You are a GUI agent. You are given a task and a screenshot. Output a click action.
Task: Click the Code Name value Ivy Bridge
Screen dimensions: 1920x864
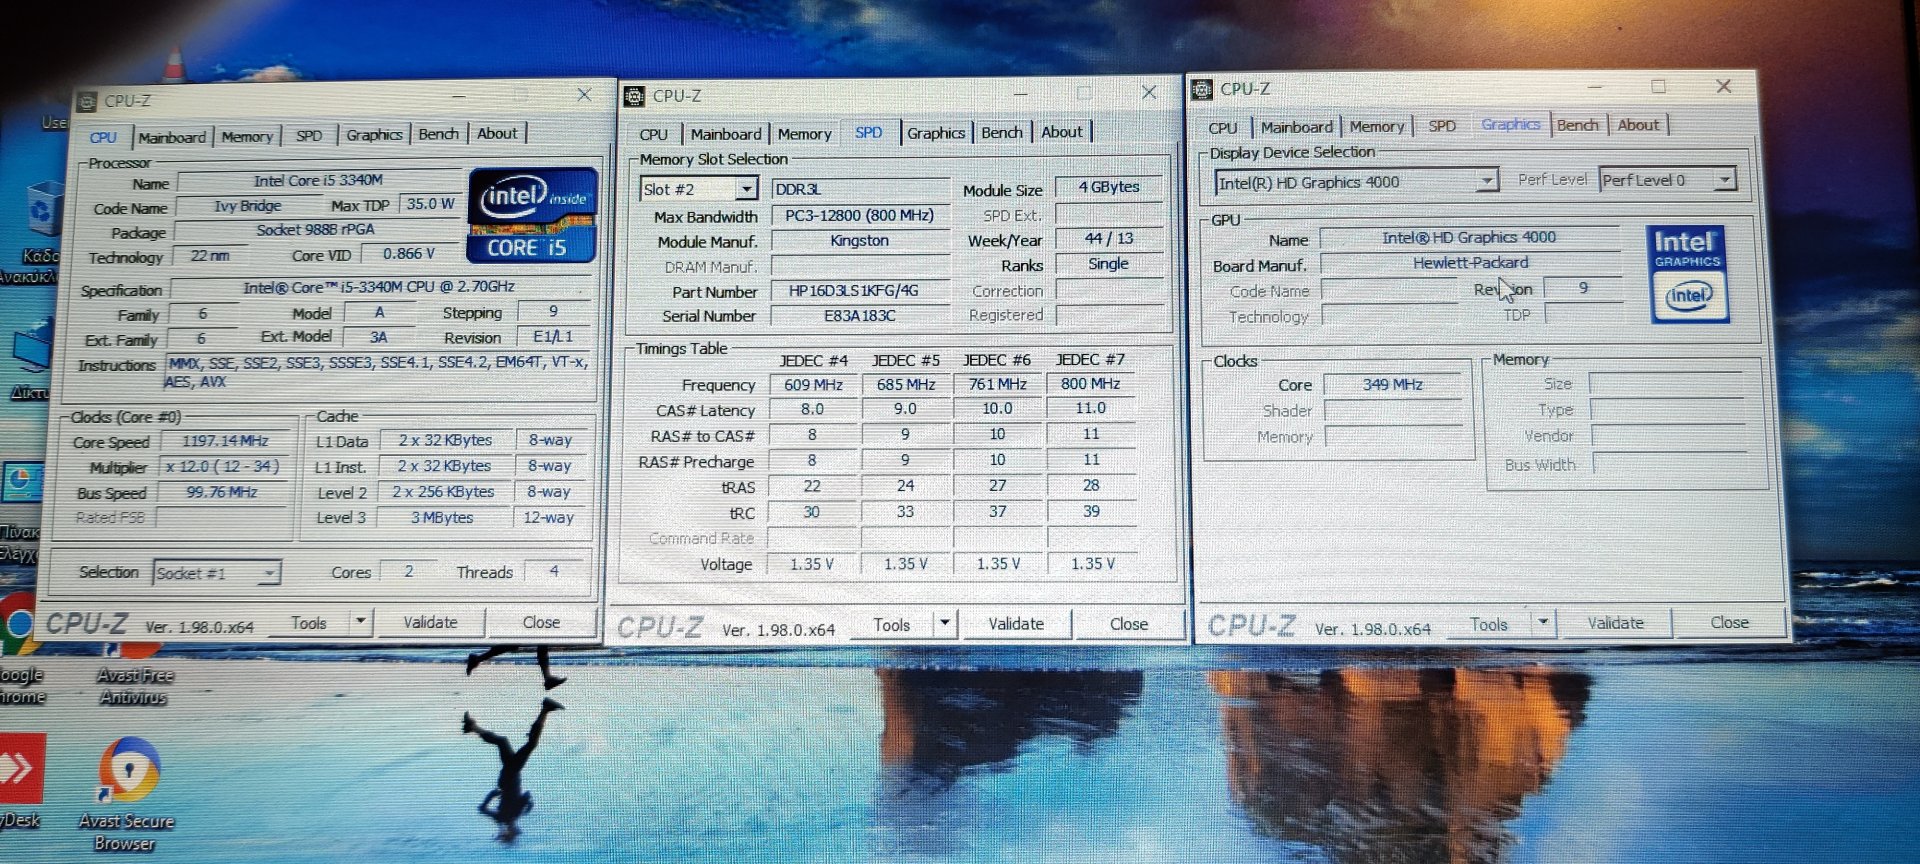(x=247, y=205)
